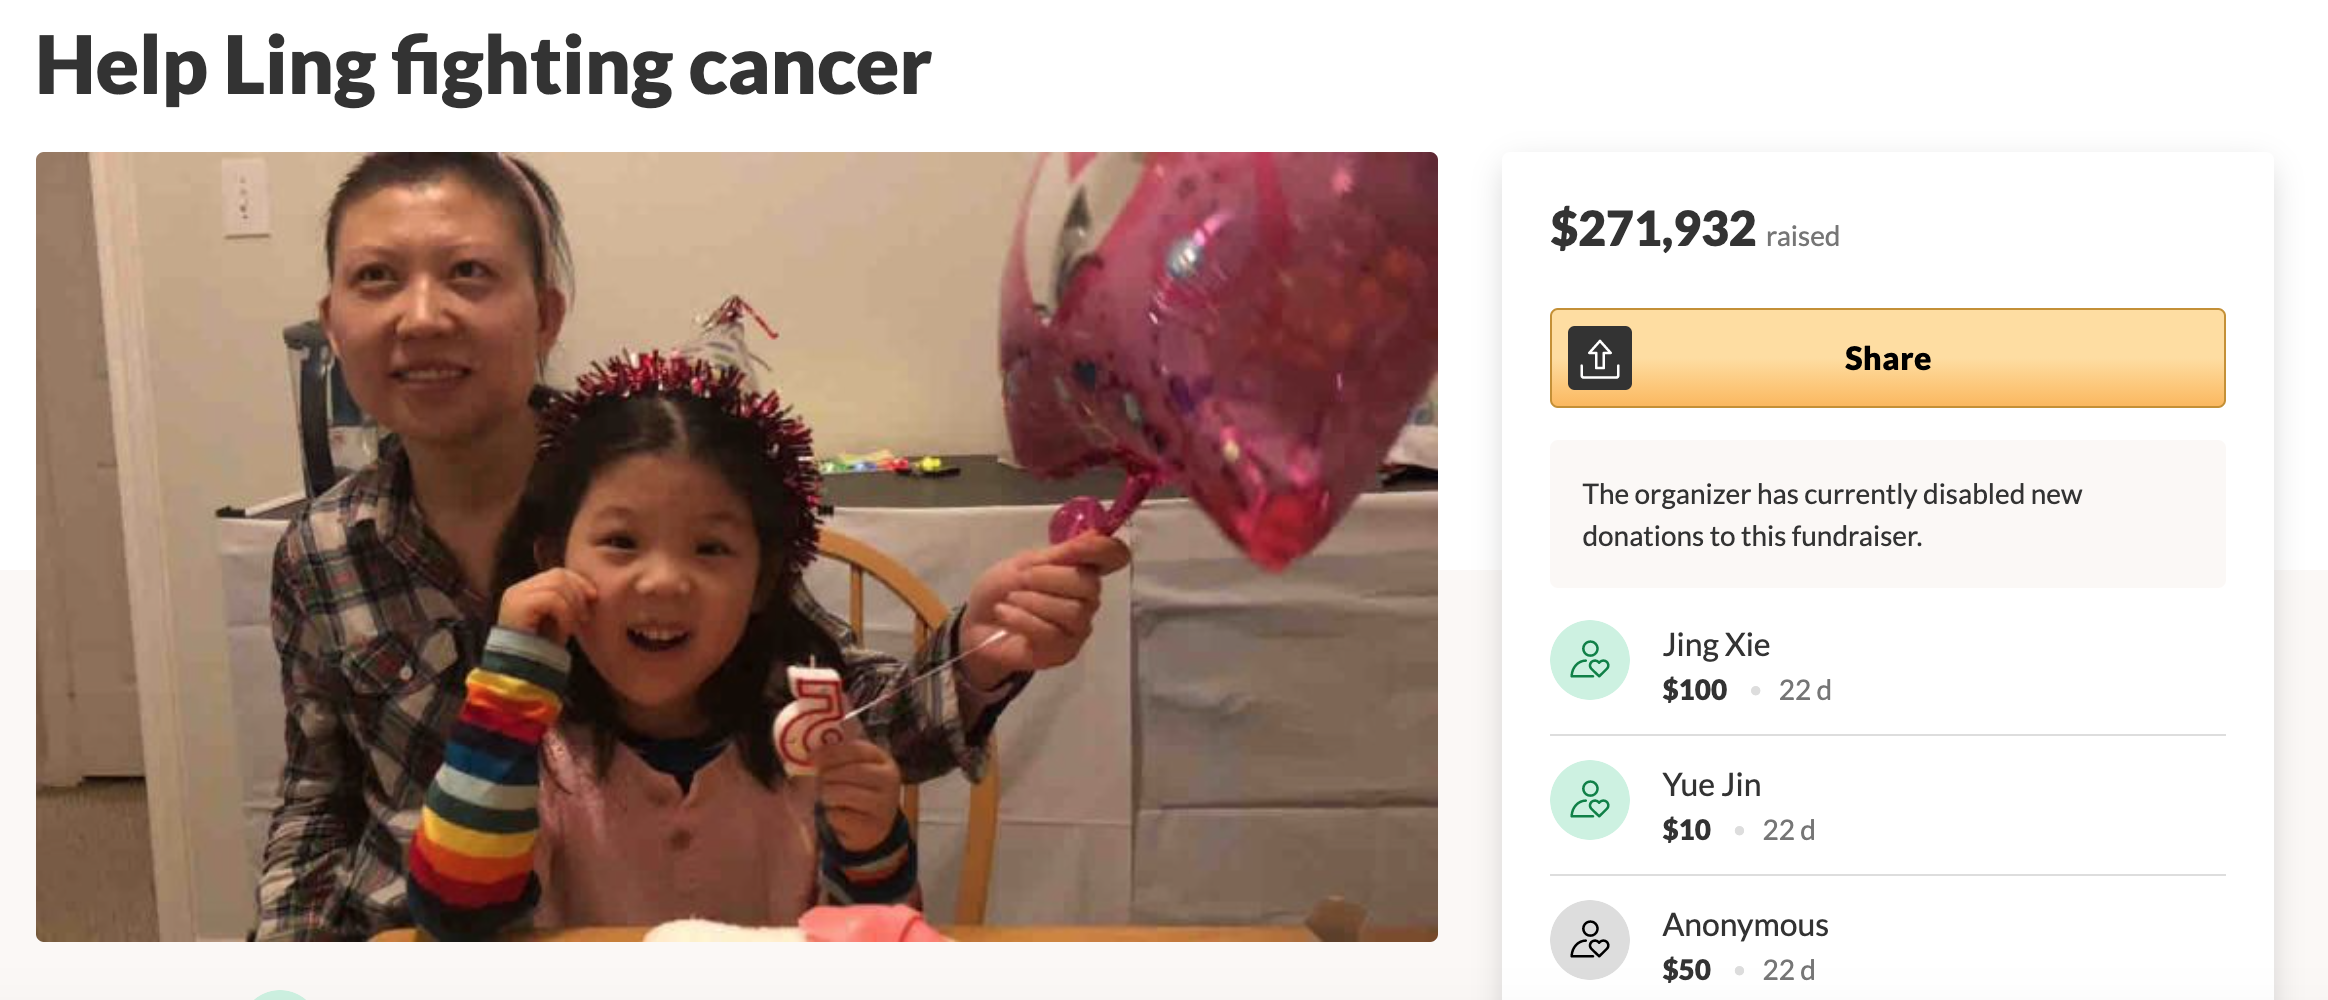
Task: Select the Anonymous donor name
Action: tap(1745, 925)
